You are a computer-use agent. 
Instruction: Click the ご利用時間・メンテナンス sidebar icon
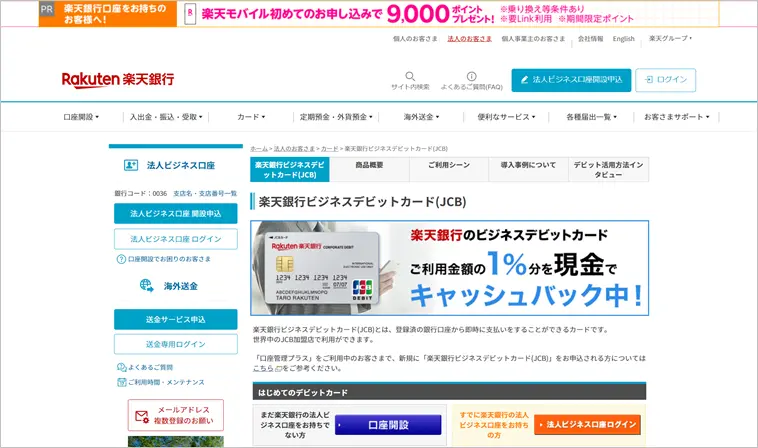(121, 382)
